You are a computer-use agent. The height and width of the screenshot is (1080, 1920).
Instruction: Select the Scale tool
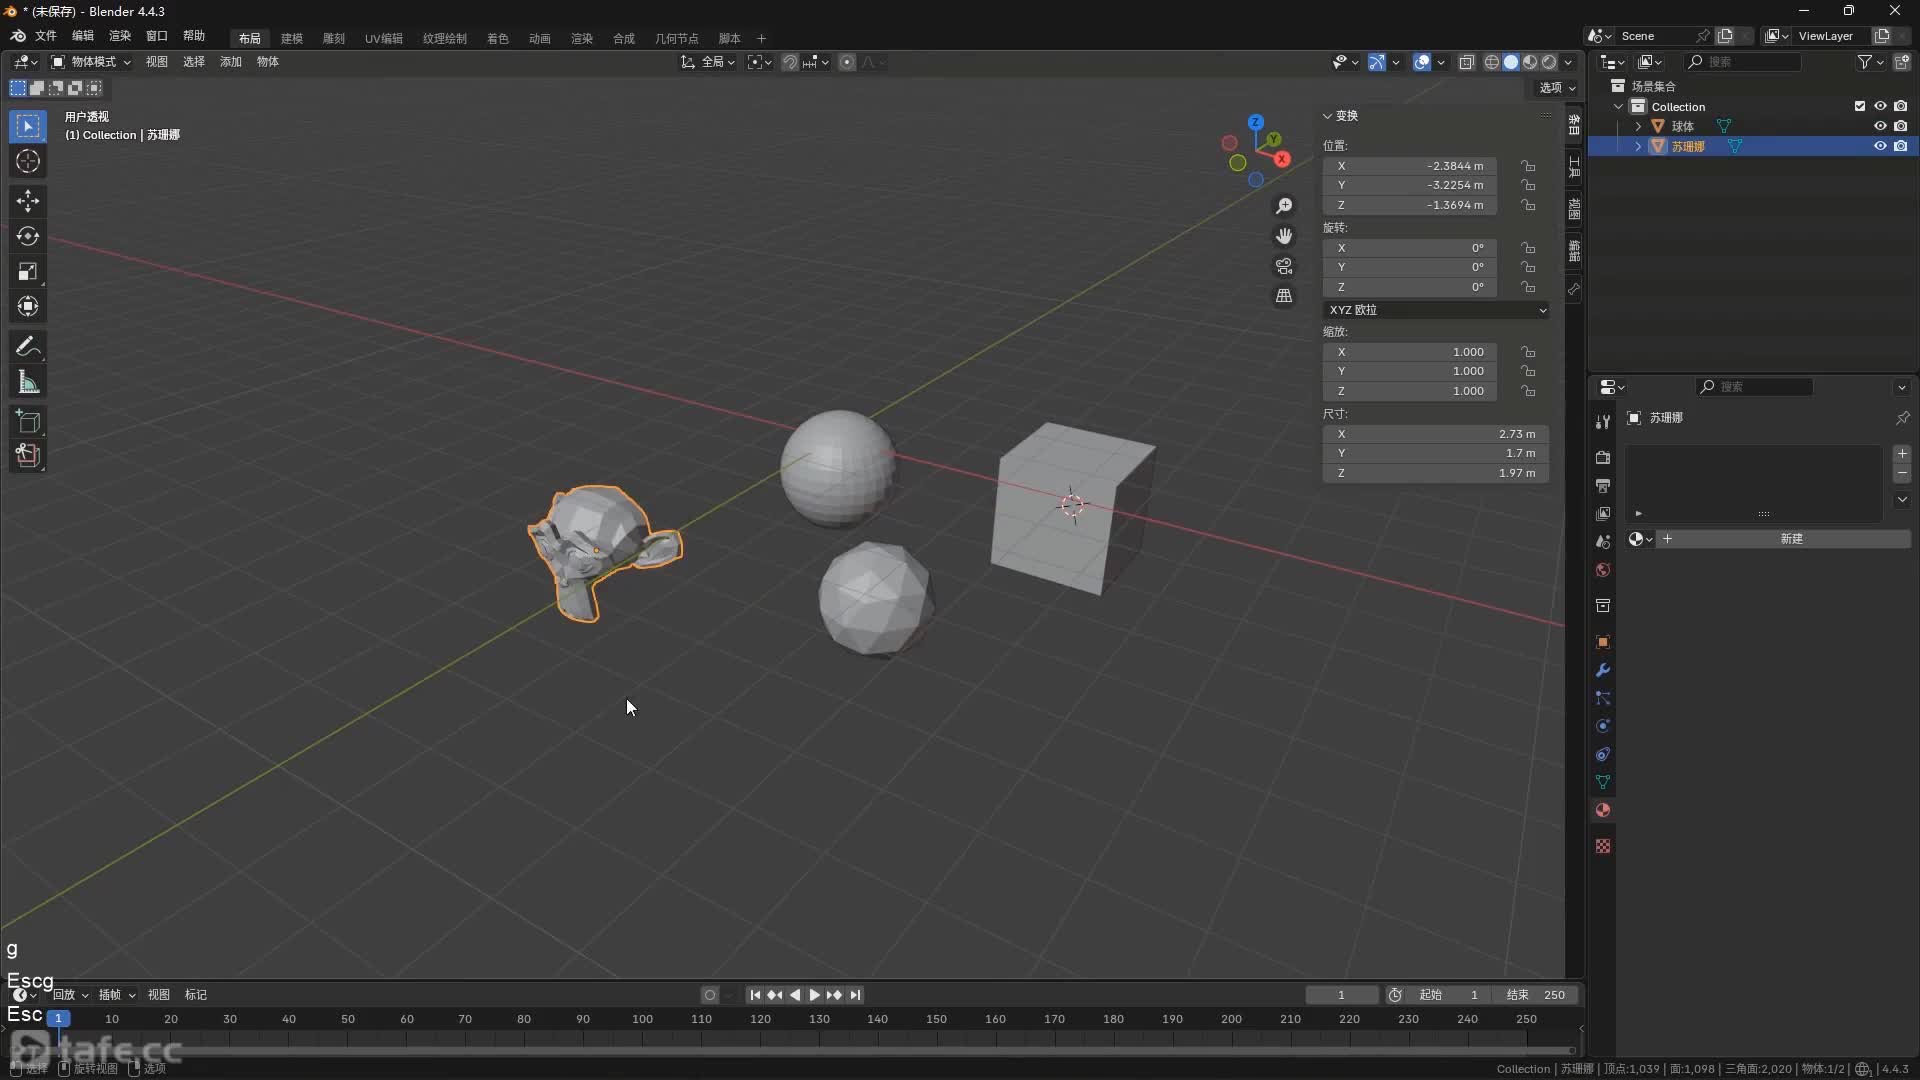click(x=28, y=272)
